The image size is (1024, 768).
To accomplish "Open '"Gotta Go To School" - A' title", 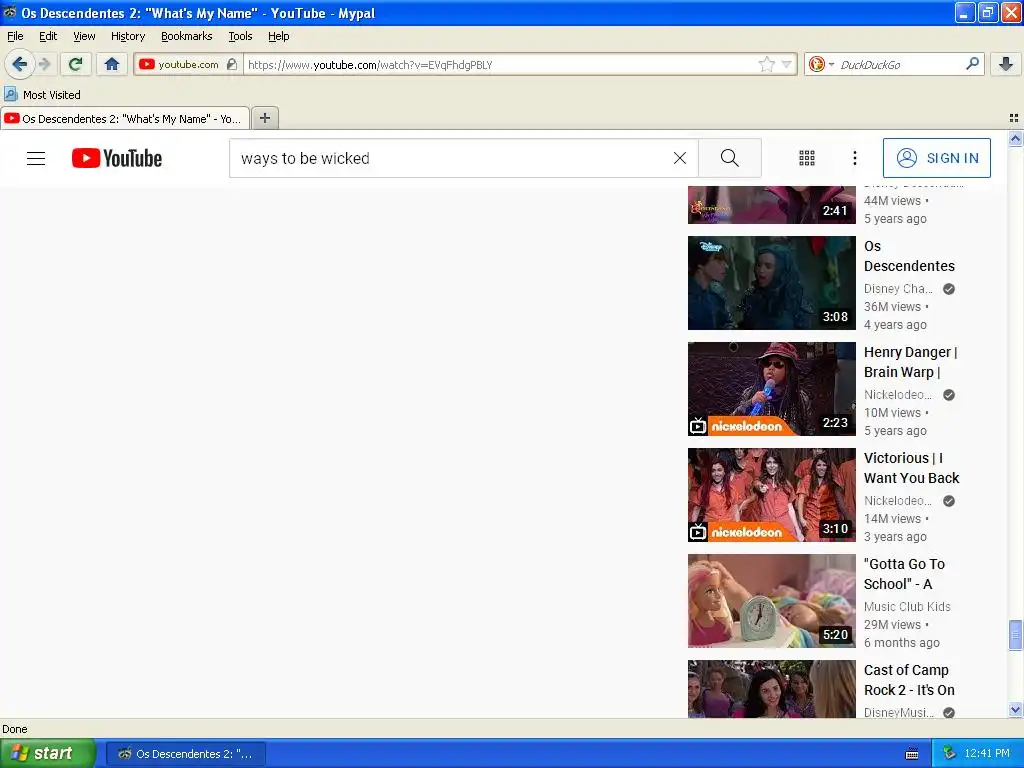I will [x=904, y=573].
